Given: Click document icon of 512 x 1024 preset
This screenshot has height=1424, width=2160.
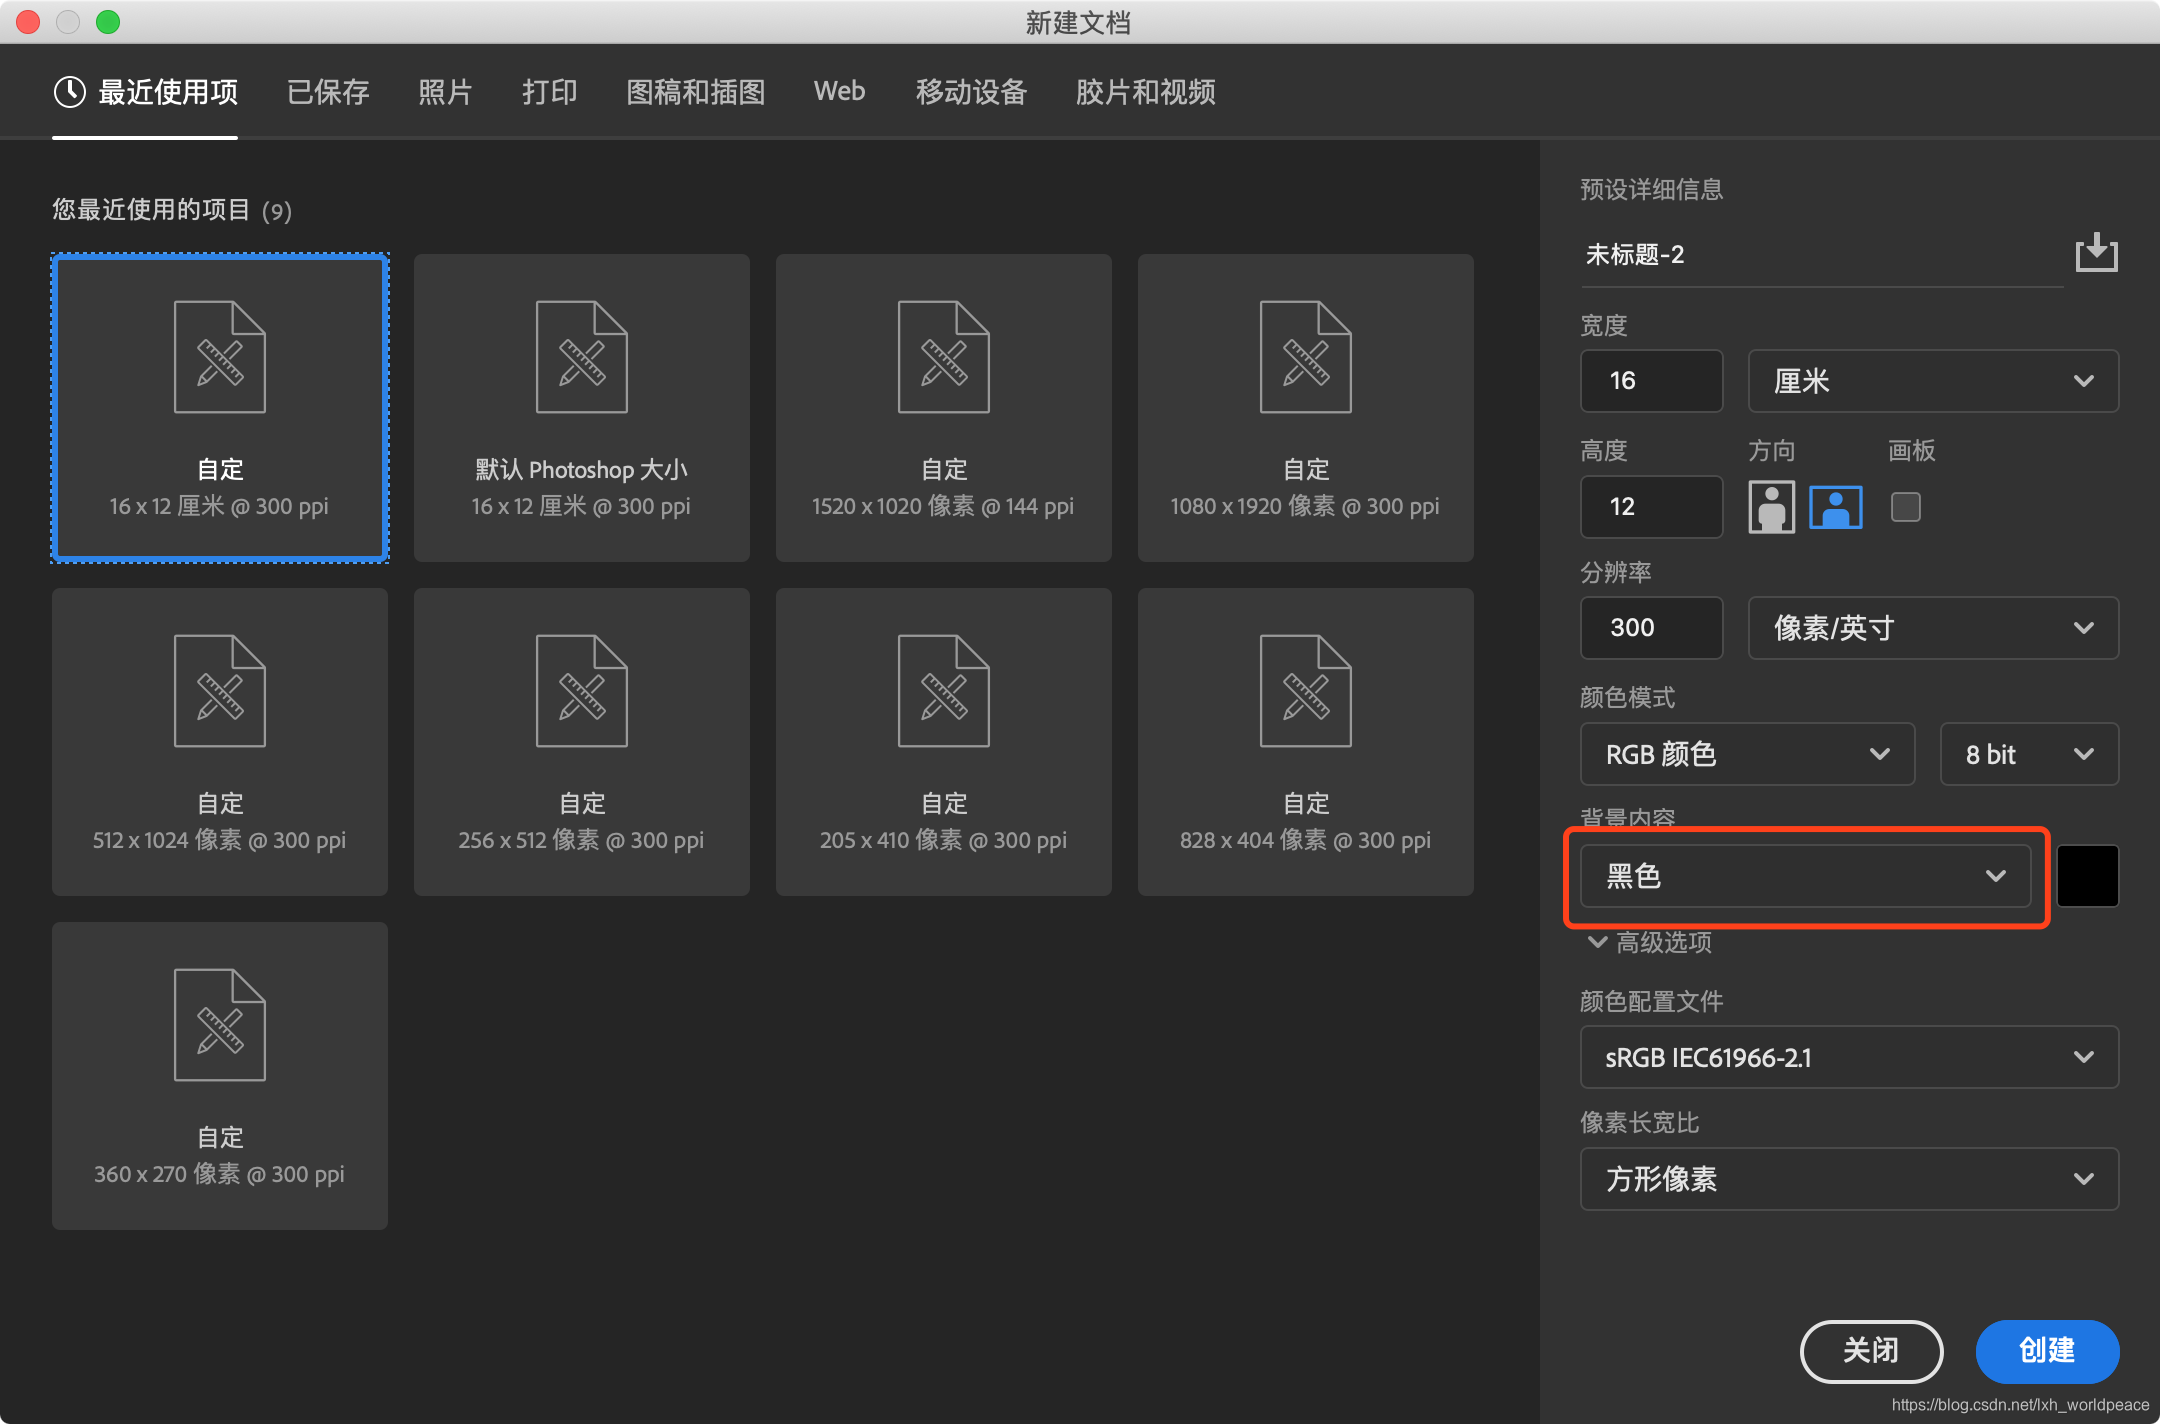Looking at the screenshot, I should click(x=220, y=691).
